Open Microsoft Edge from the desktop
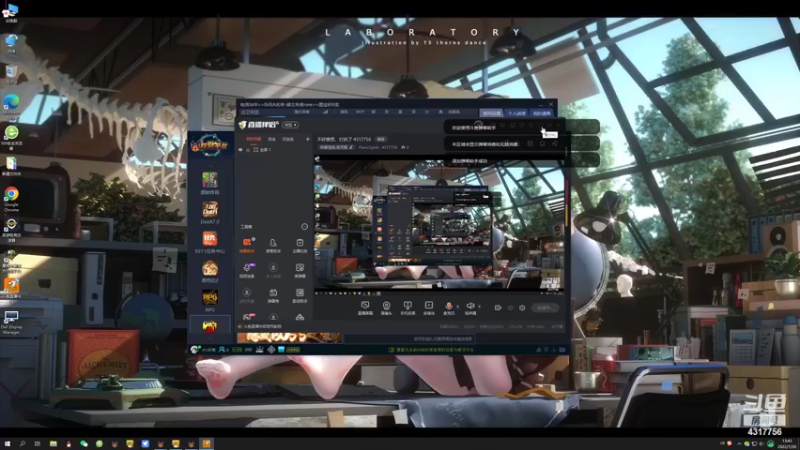Screen dimensions: 800x450 11,106
